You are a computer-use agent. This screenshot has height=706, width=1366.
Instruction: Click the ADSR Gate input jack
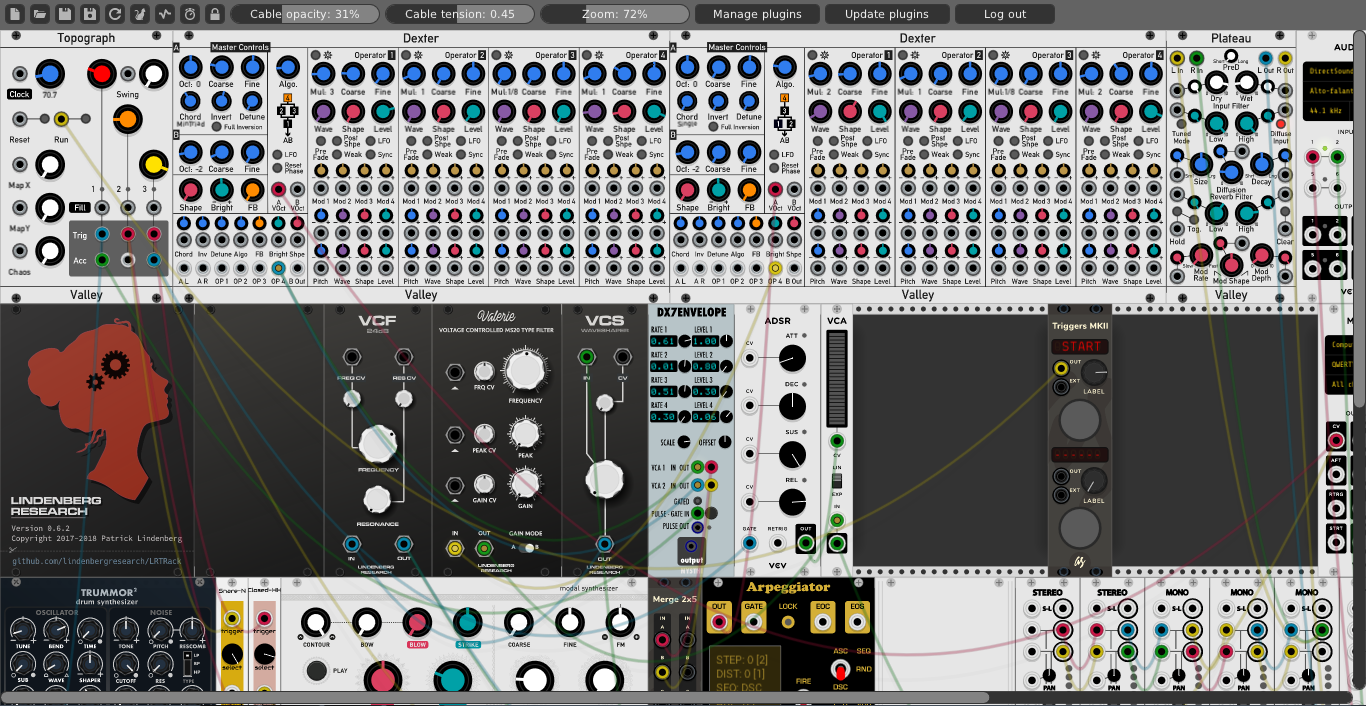749,543
